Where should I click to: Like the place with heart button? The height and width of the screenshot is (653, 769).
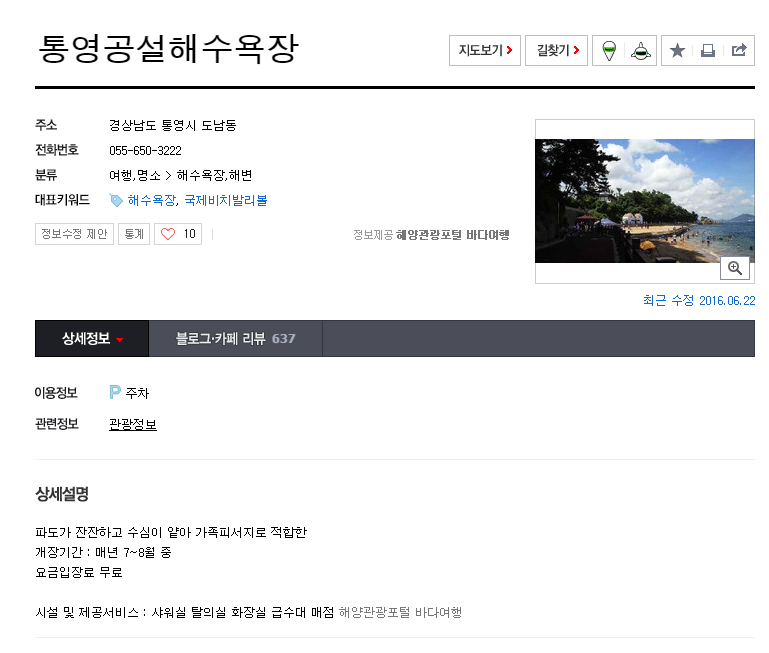click(178, 234)
